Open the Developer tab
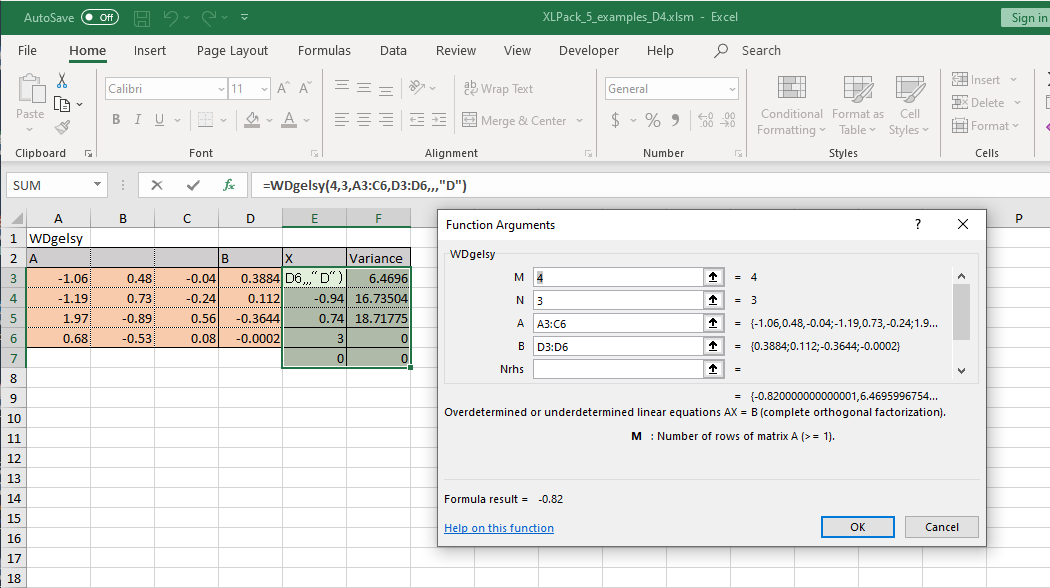Image resolution: width=1050 pixels, height=588 pixels. tap(589, 50)
